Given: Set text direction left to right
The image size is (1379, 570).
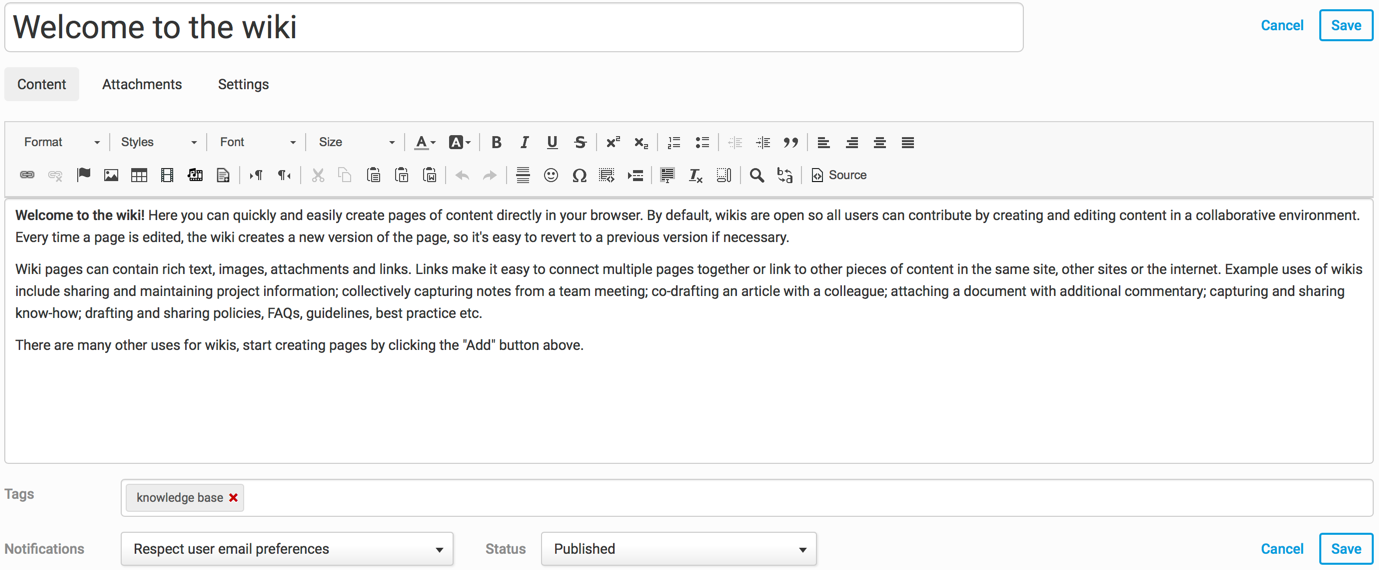Looking at the screenshot, I should [256, 175].
